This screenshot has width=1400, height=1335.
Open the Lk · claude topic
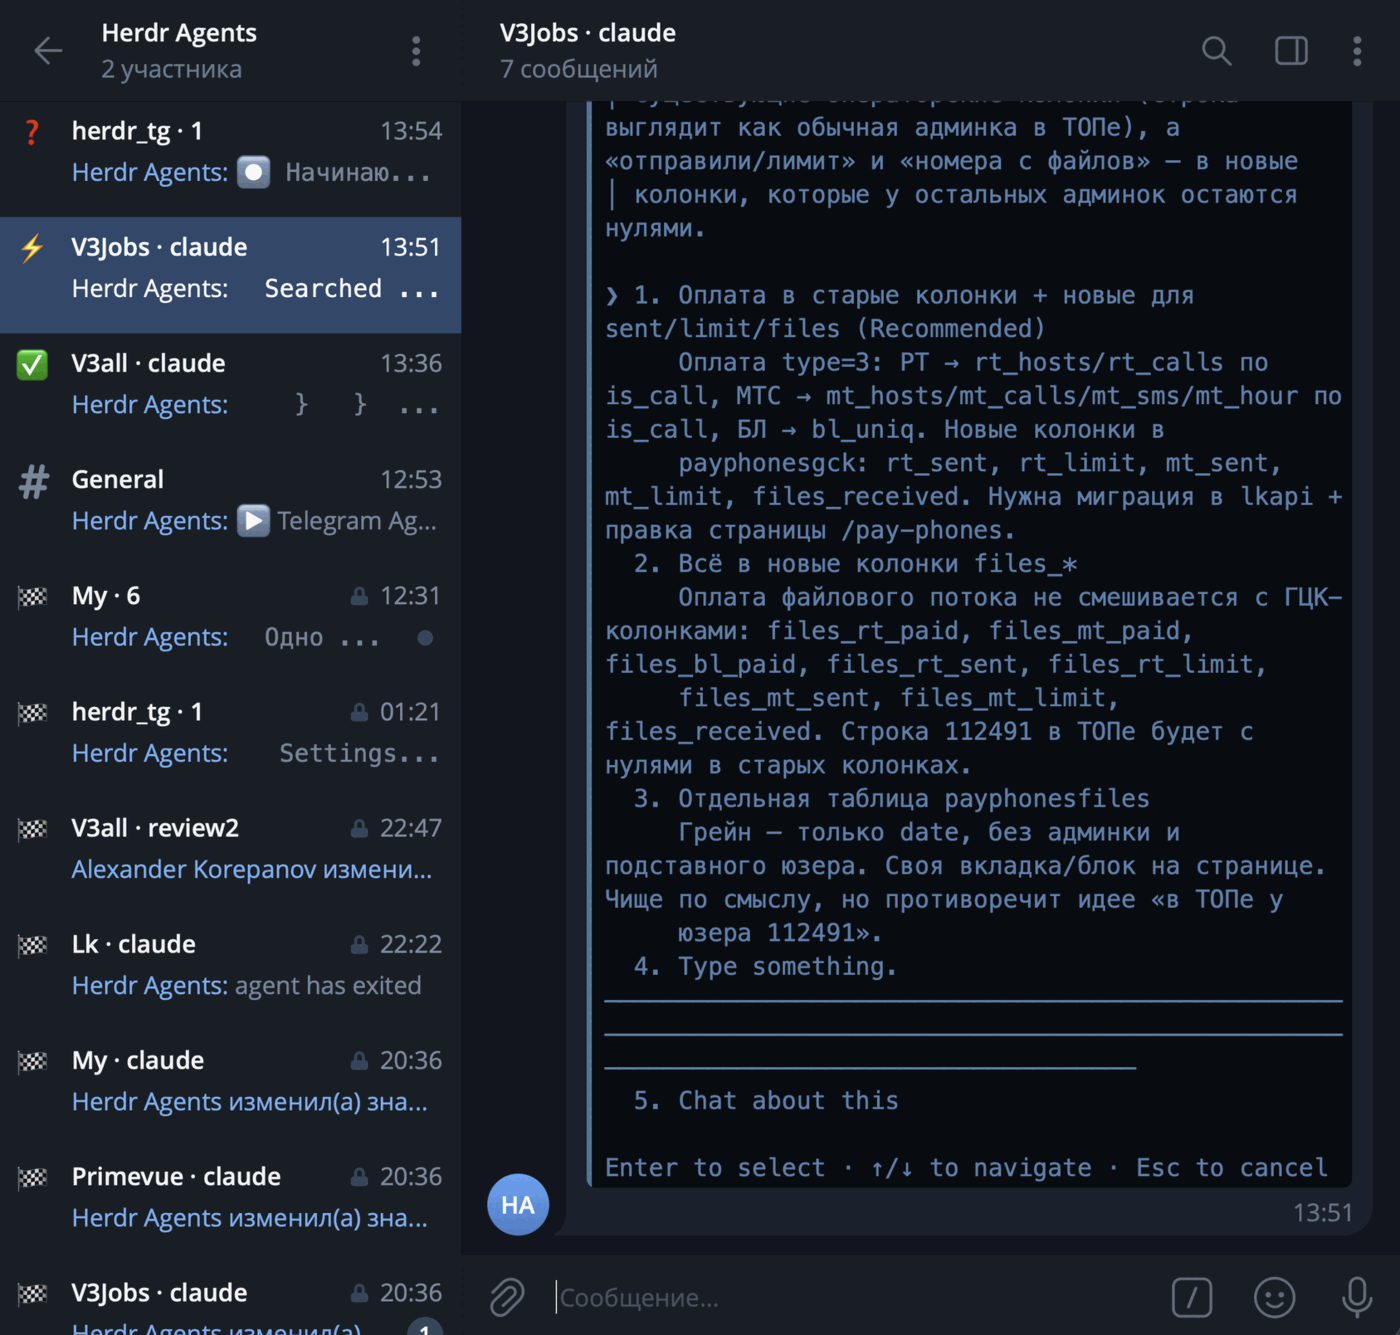(x=230, y=971)
